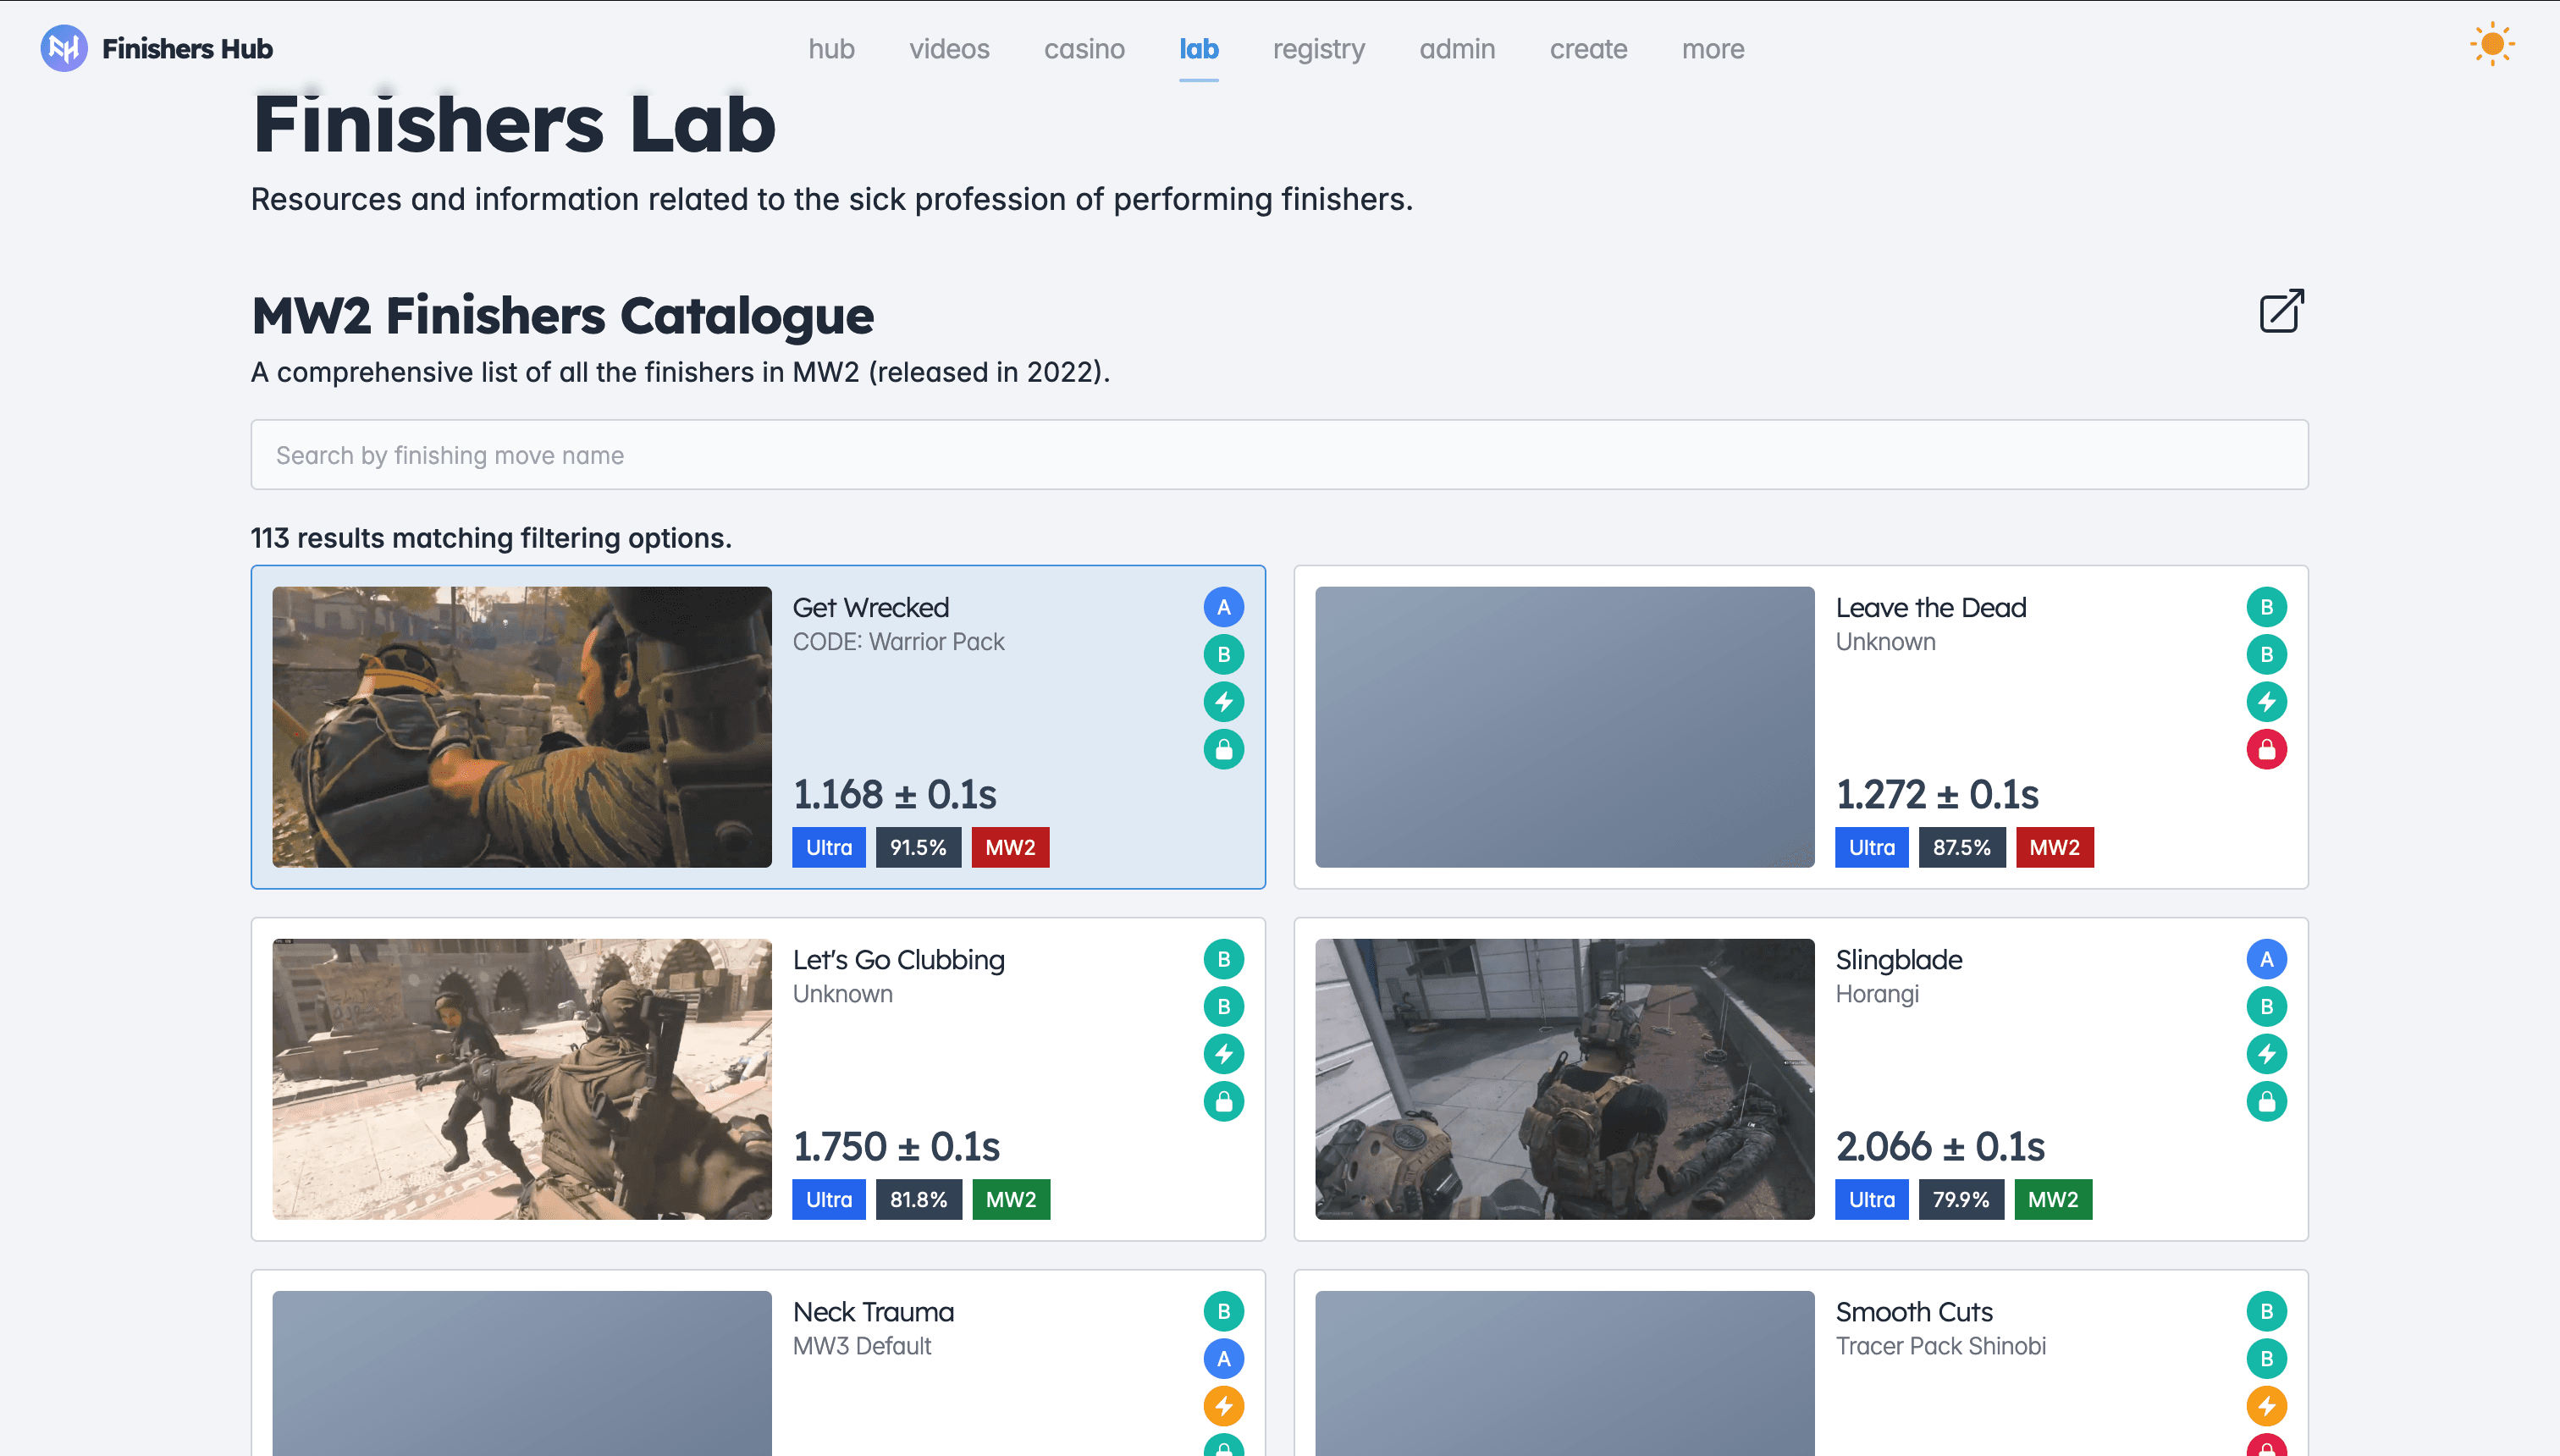
Task: Click the green lock icon on Slingblade
Action: tap(2267, 1101)
